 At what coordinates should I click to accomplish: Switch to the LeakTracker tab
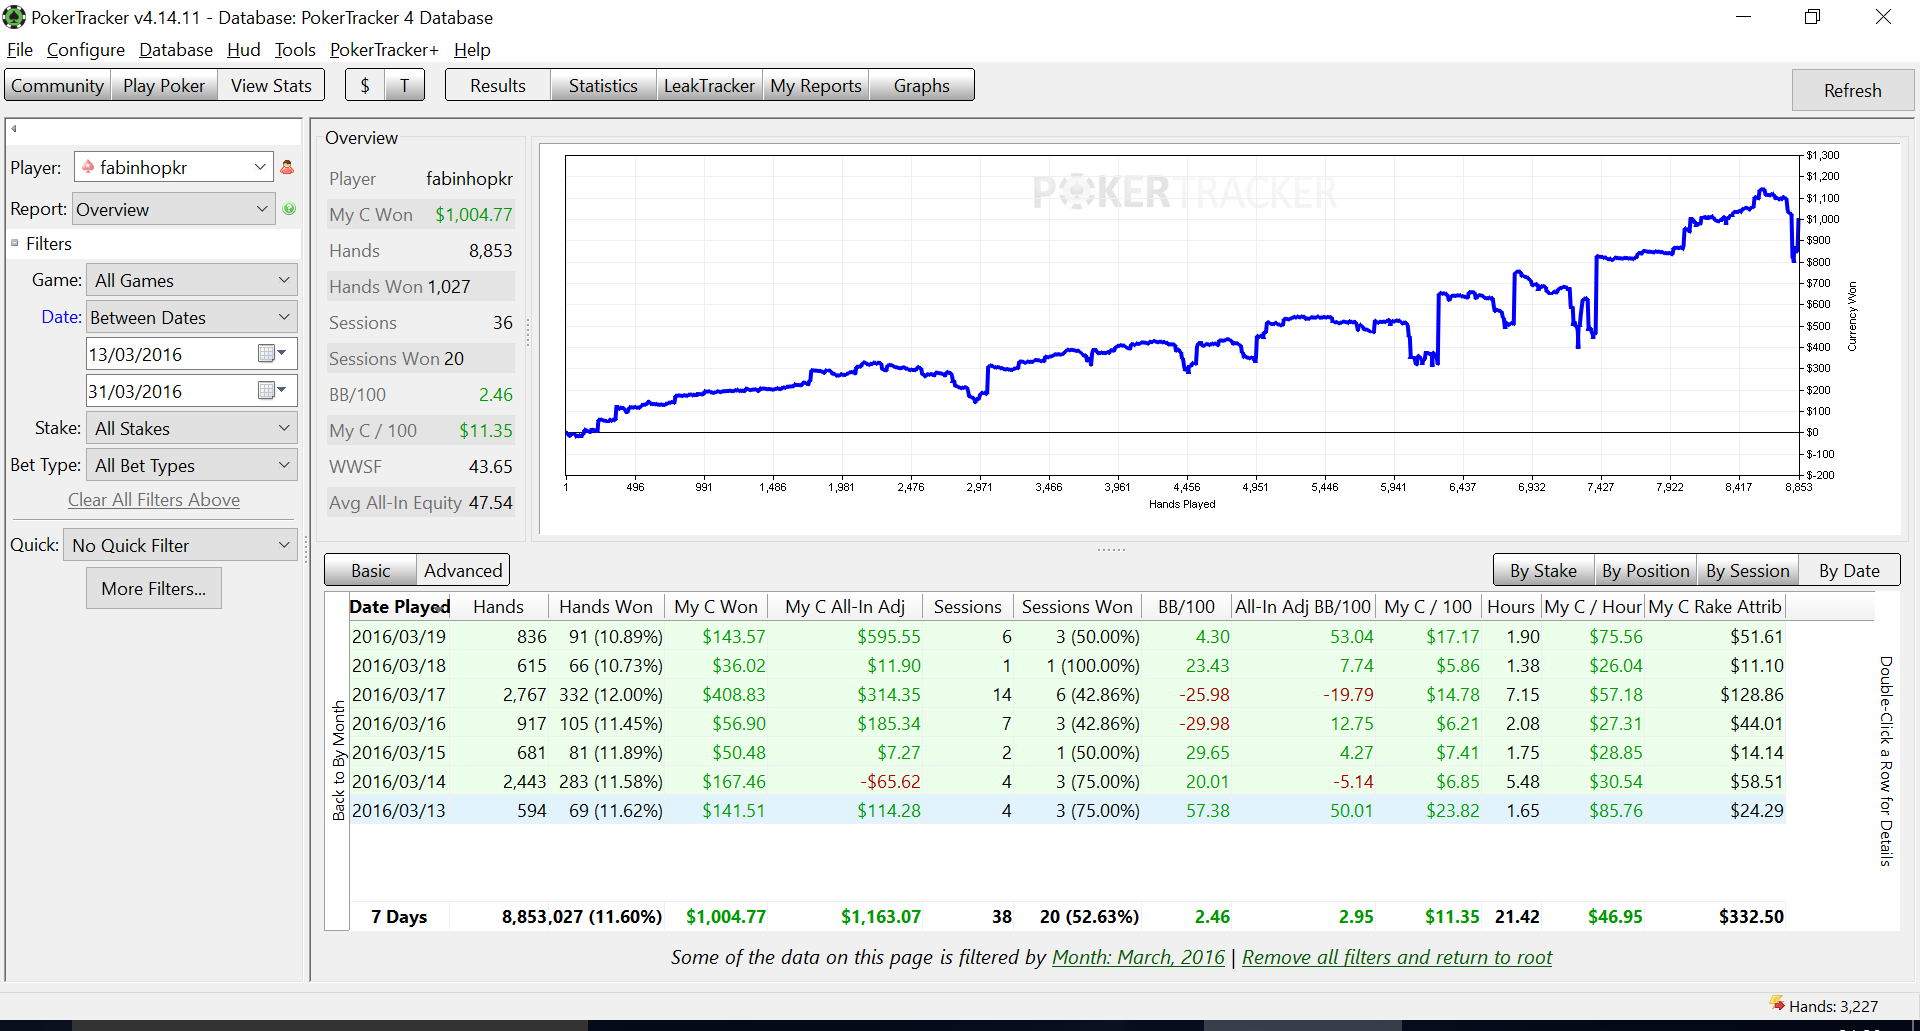coord(709,86)
